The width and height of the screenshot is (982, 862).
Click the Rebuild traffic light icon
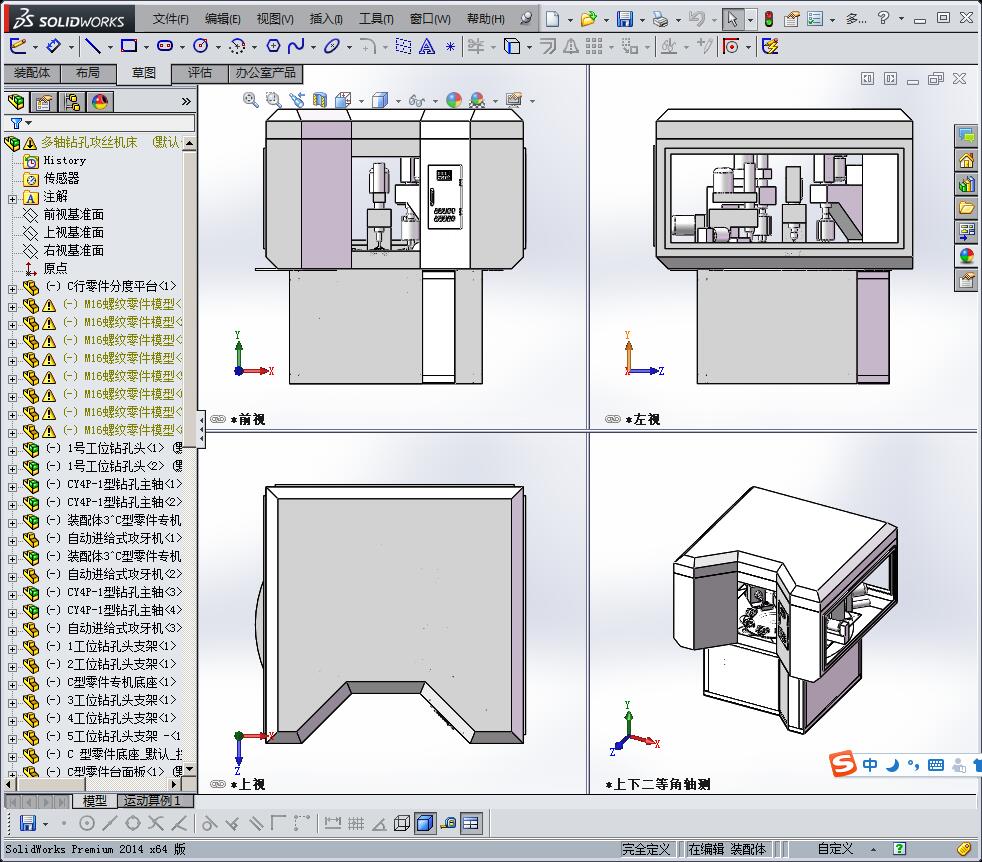tap(768, 19)
